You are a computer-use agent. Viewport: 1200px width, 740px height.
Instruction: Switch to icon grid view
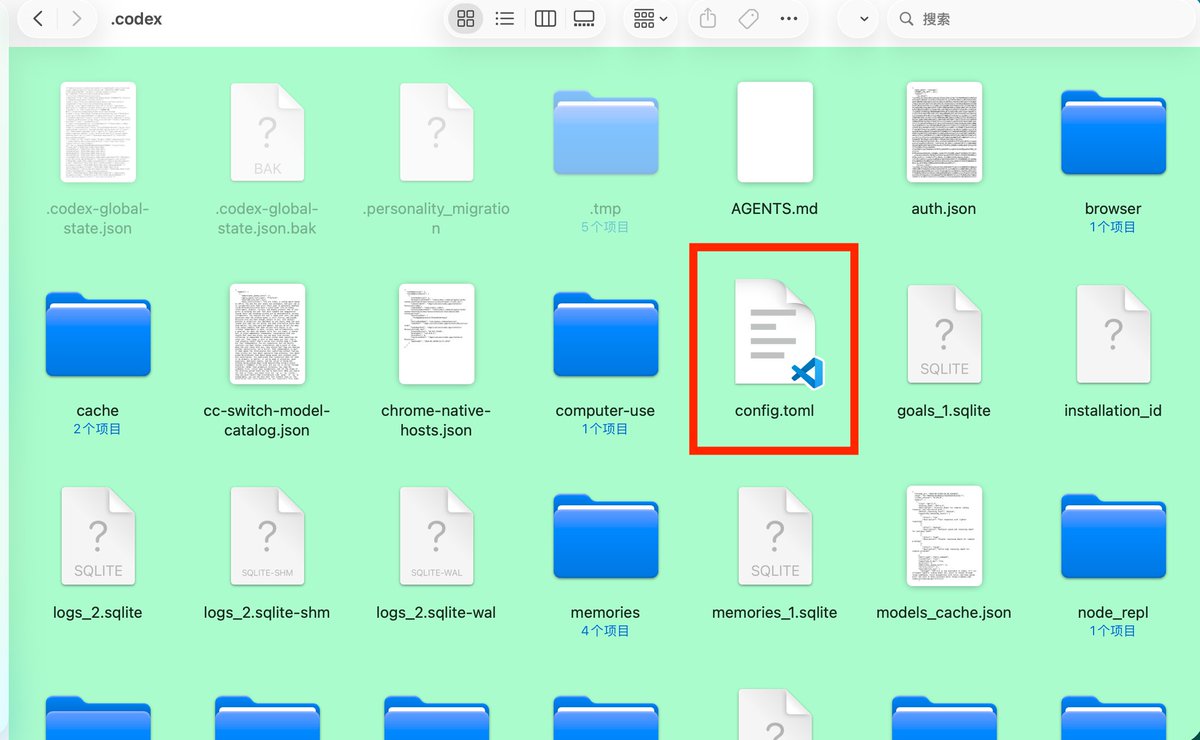coord(465,18)
